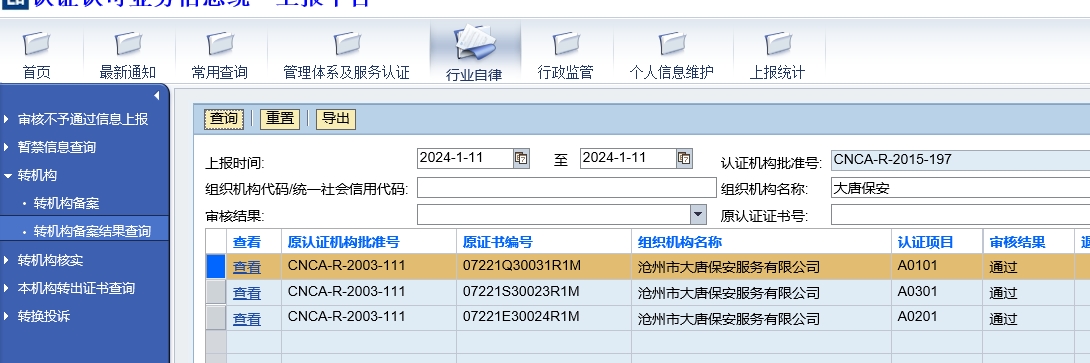Expand 转机构核实 tree node
This screenshot has width=1090, height=363.
click(x=7, y=260)
